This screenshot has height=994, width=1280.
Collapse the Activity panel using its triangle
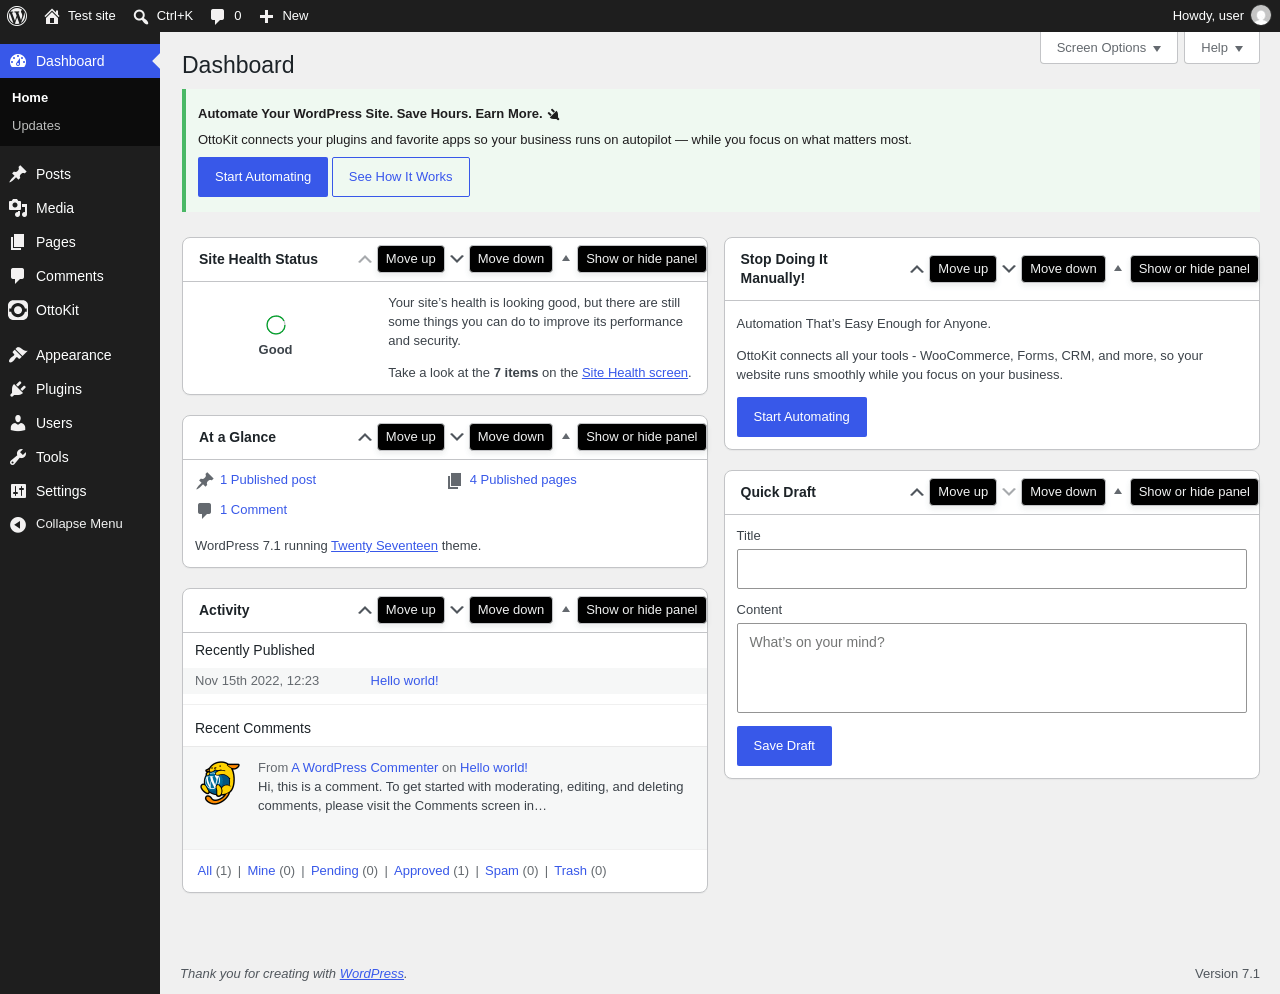click(x=566, y=609)
